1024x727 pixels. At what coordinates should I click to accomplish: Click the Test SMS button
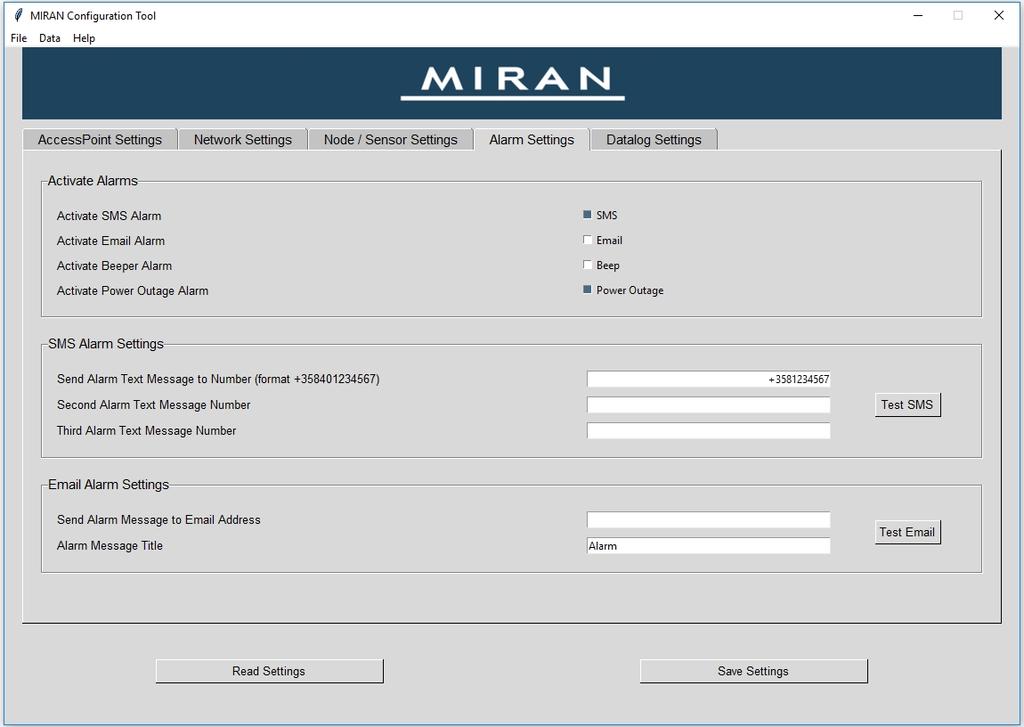907,404
